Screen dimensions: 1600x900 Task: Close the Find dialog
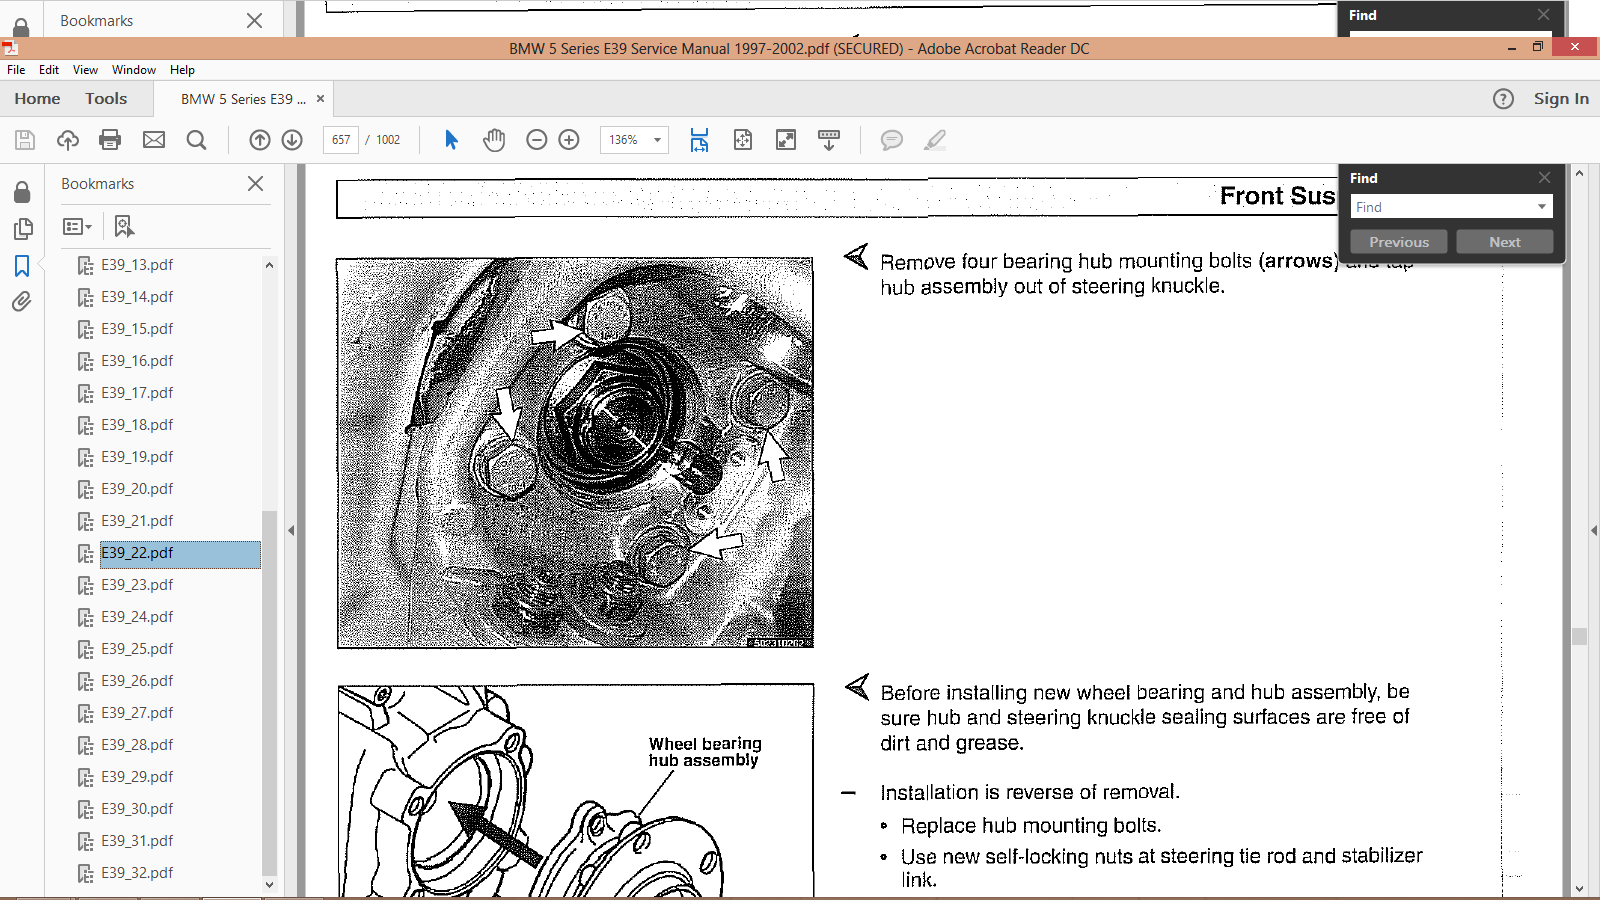click(x=1544, y=177)
